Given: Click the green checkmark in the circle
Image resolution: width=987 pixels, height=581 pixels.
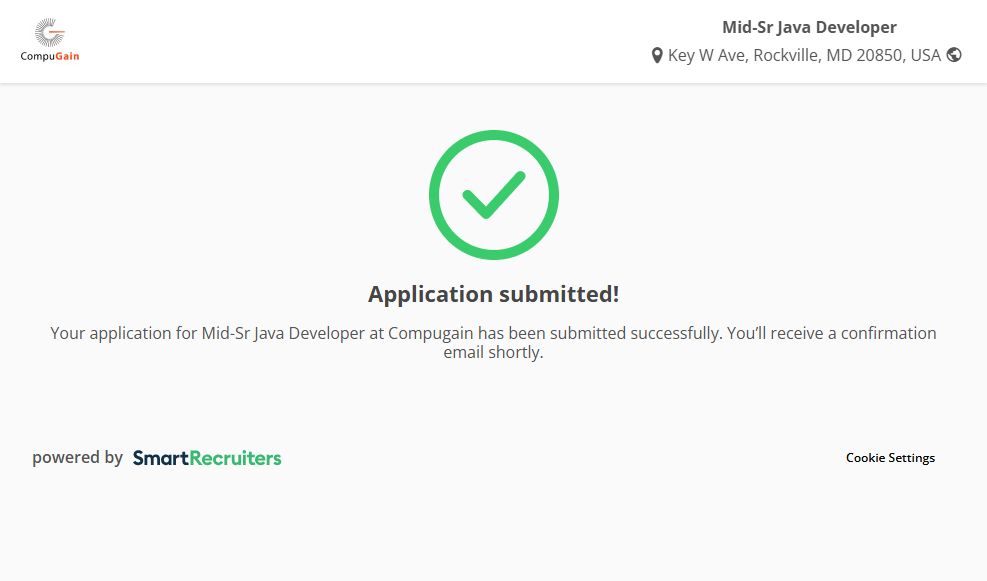Looking at the screenshot, I should pyautogui.click(x=494, y=195).
